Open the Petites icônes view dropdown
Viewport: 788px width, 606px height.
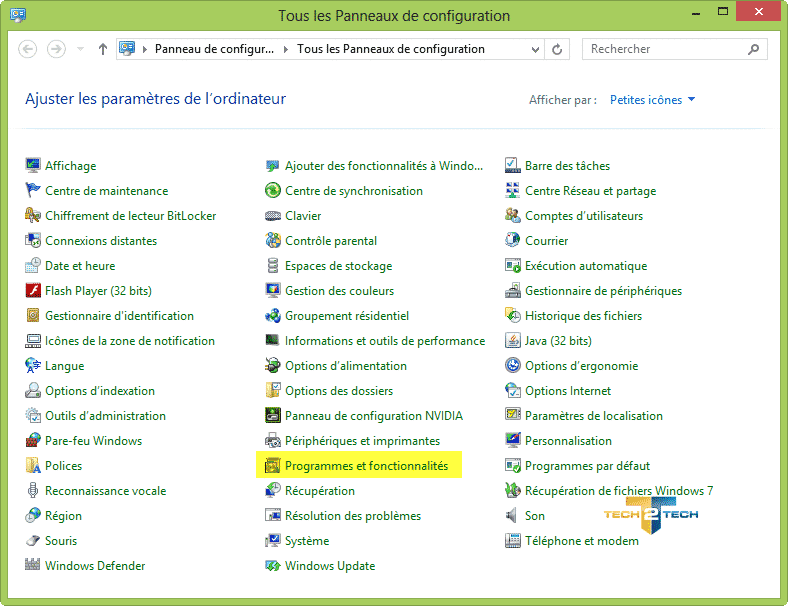652,99
